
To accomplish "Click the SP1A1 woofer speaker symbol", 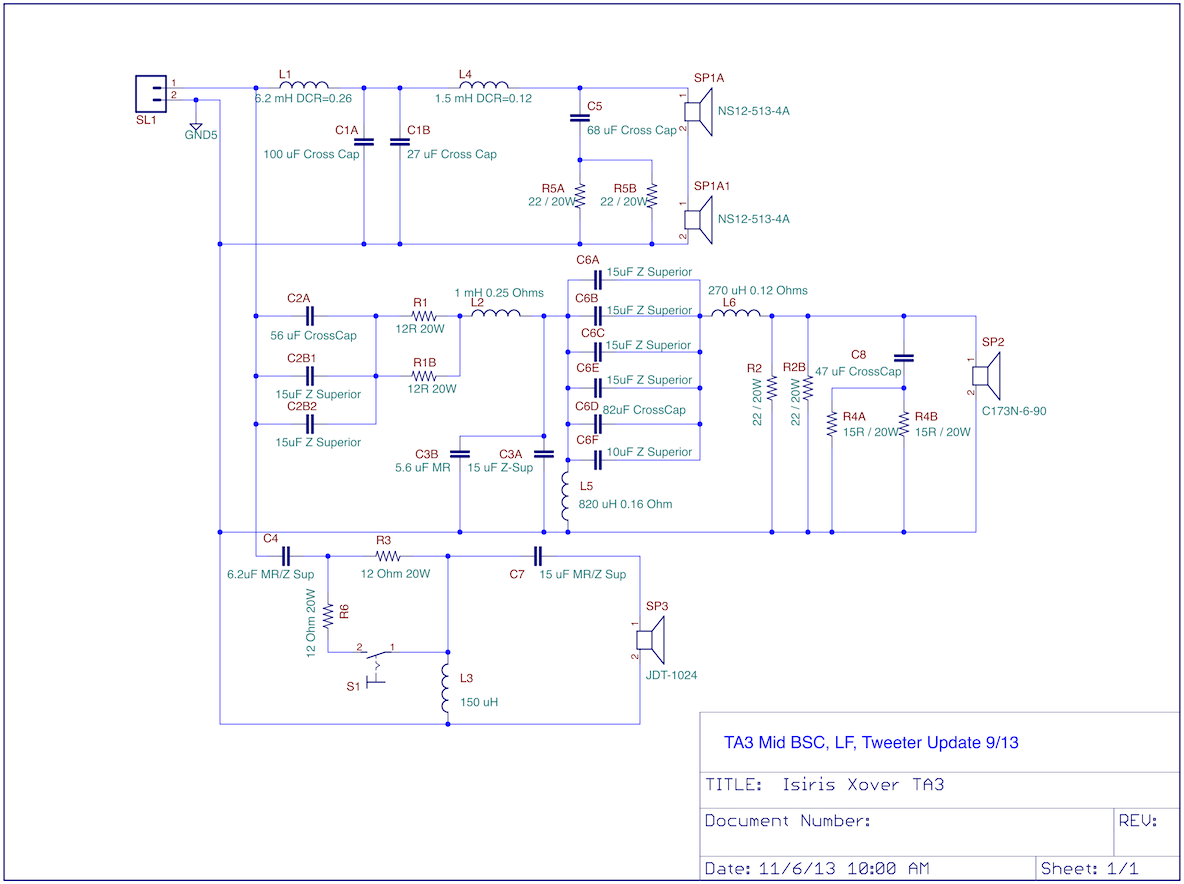I will pos(698,220).
